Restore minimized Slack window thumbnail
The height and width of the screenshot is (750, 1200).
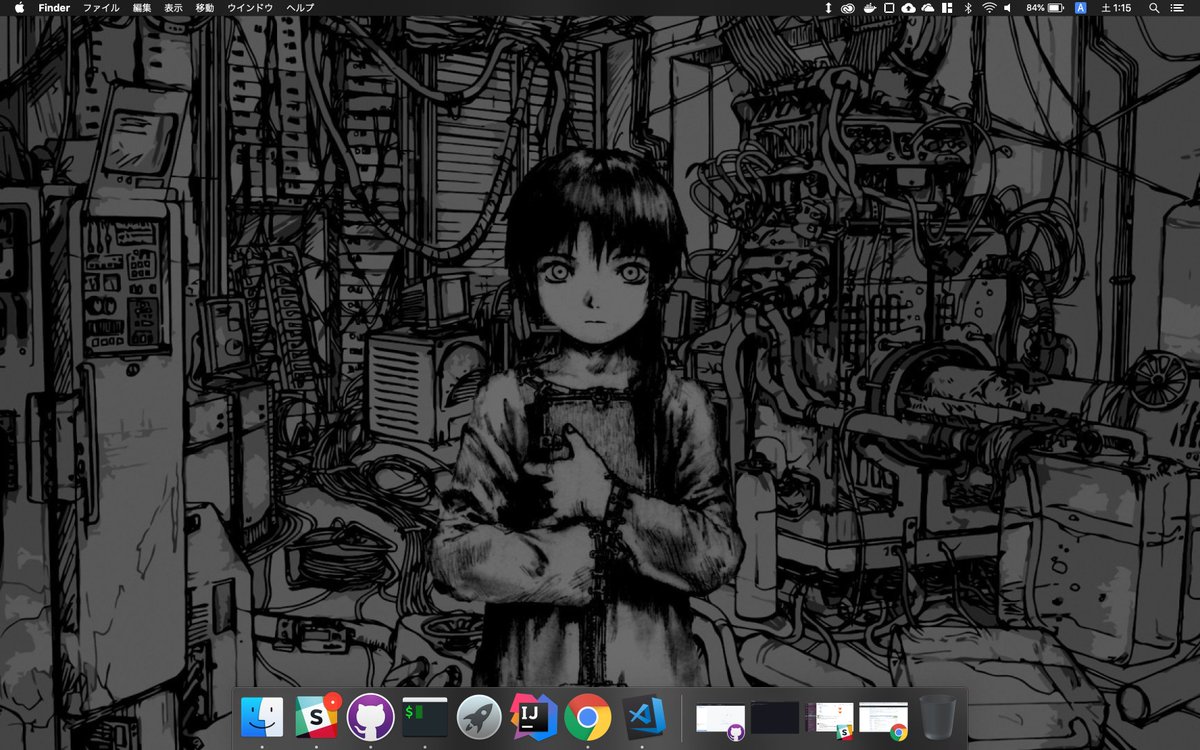(x=830, y=719)
